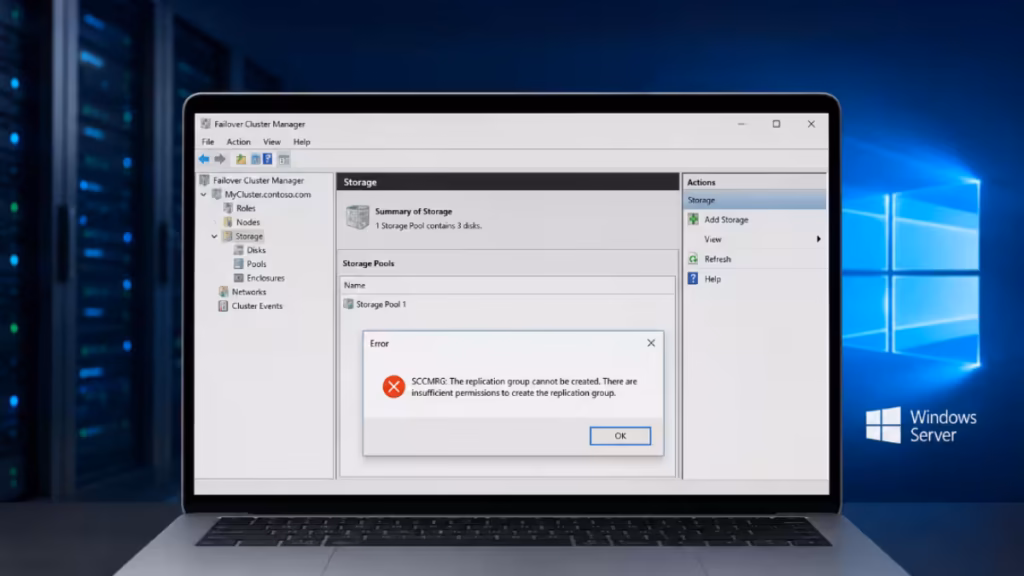Collapse the MyCluster.contoso.com tree node
The height and width of the screenshot is (576, 1024).
point(204,195)
